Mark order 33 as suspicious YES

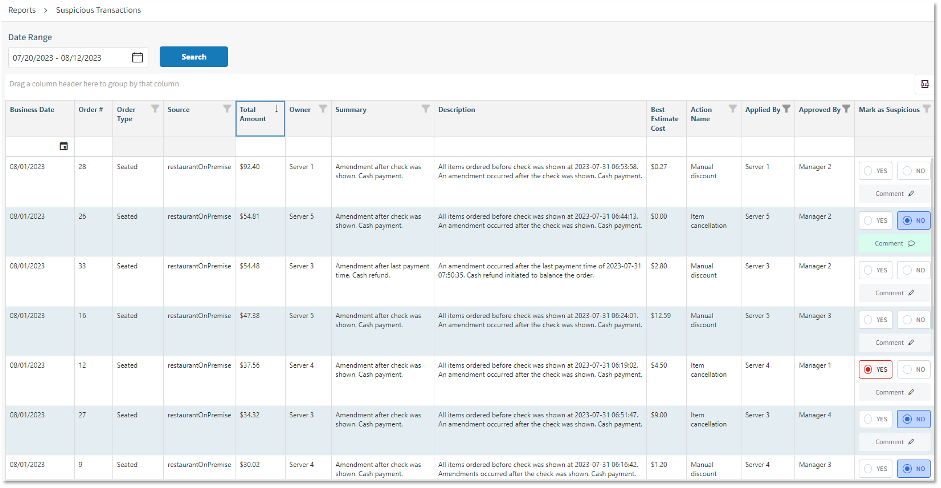(876, 270)
